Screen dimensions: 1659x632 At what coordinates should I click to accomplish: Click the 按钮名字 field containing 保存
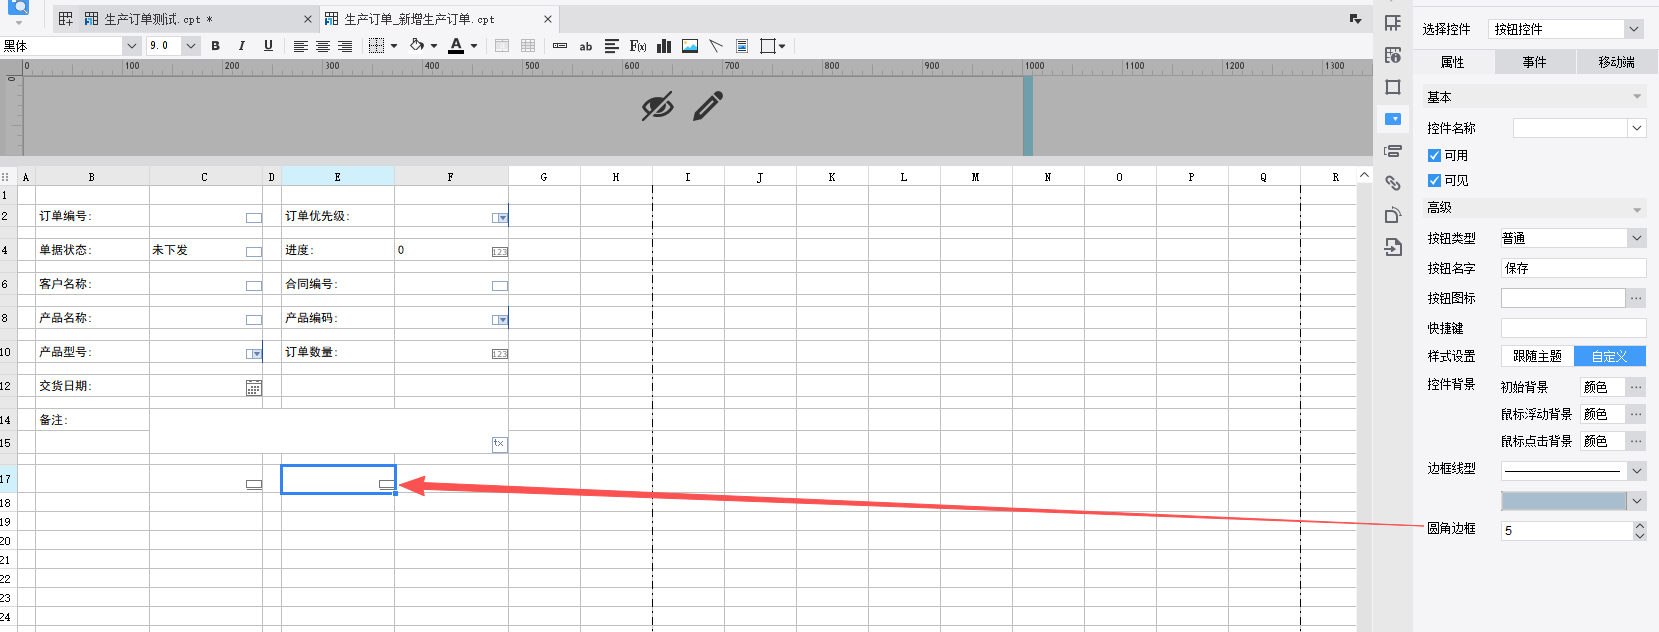click(x=1573, y=268)
